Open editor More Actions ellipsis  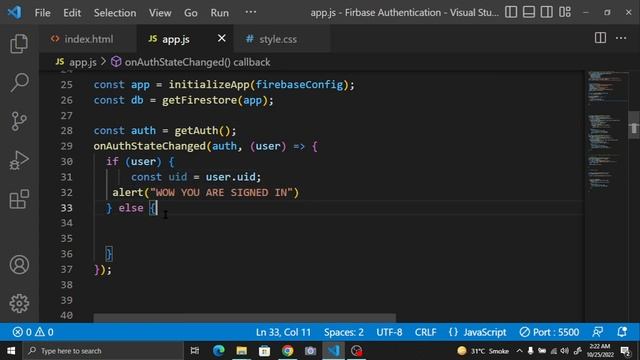[621, 38]
